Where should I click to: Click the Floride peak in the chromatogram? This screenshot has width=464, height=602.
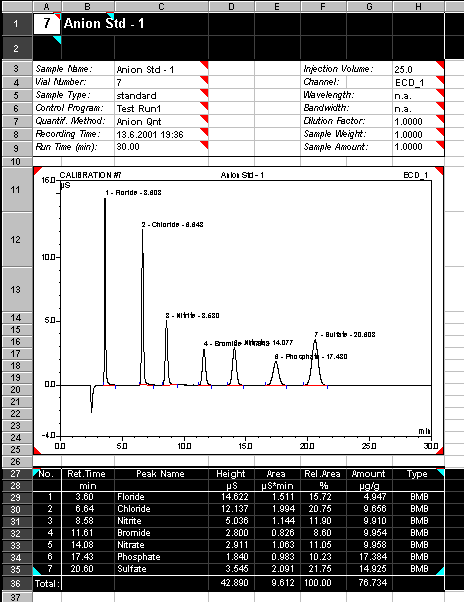105,292
